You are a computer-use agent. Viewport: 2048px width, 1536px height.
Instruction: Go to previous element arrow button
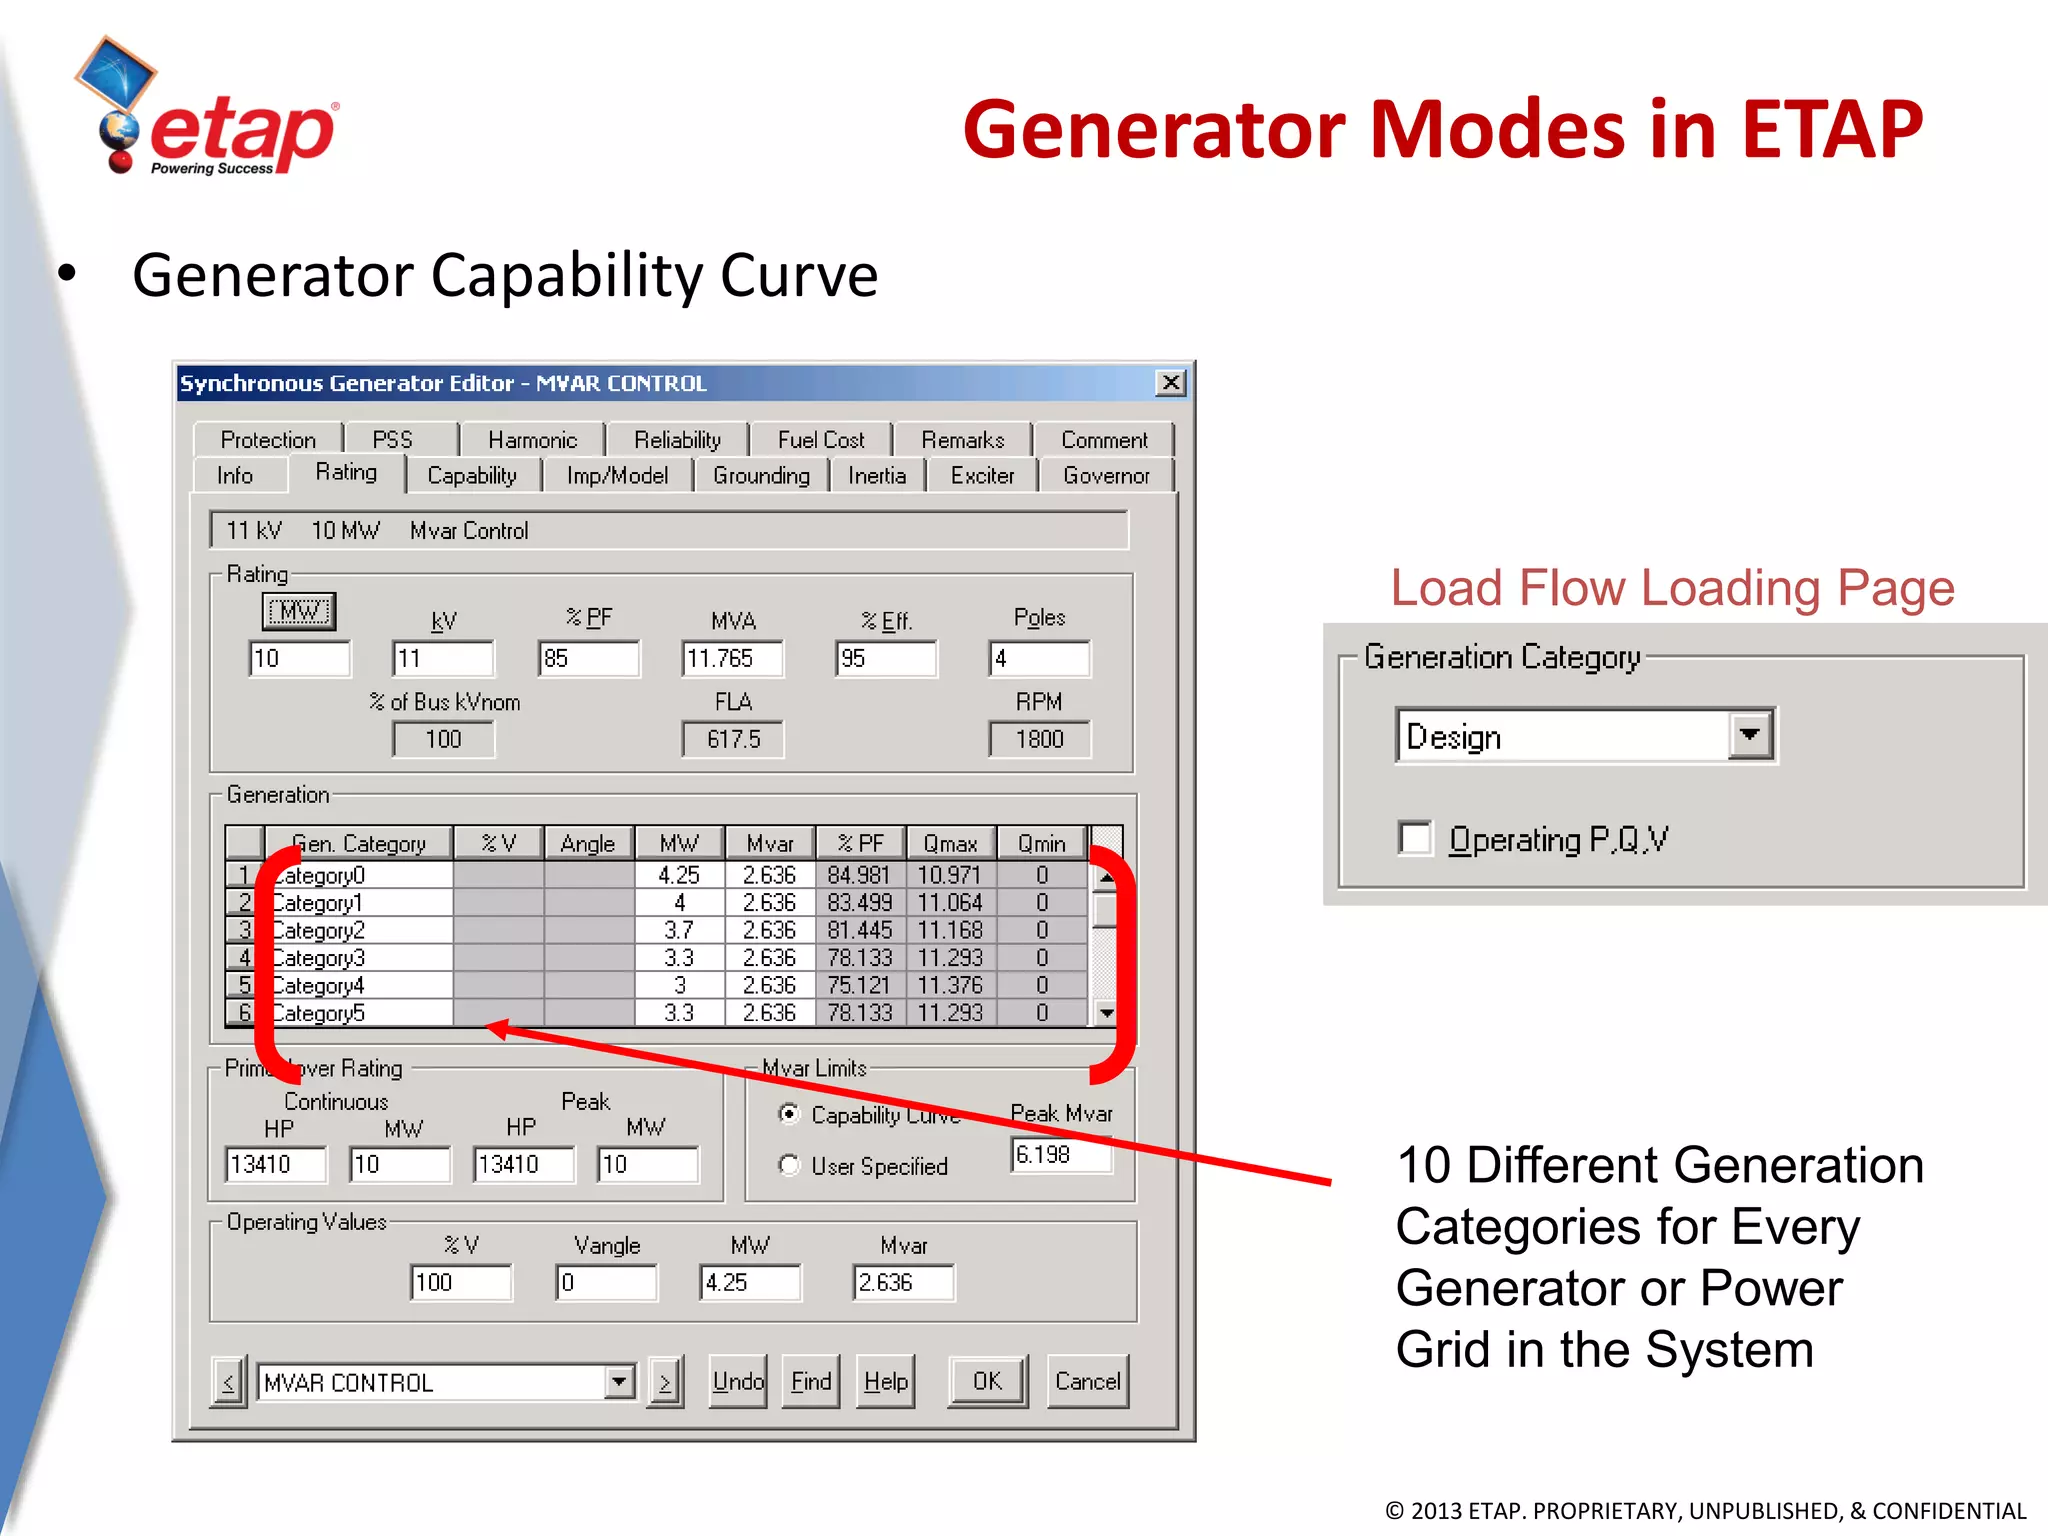[x=228, y=1383]
